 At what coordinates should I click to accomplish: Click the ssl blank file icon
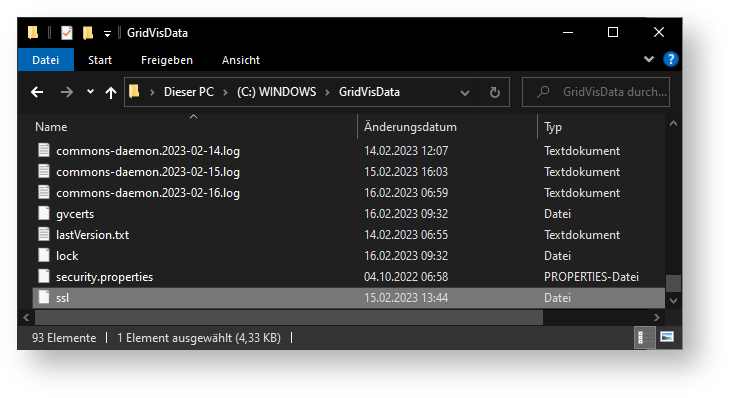point(44,297)
